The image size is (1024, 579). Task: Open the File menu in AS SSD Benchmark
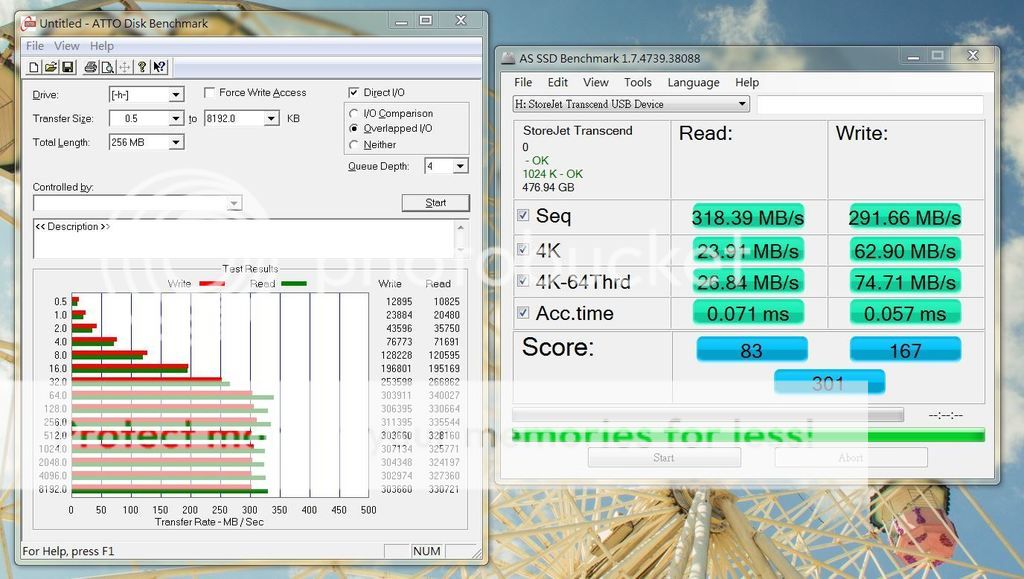coord(522,82)
